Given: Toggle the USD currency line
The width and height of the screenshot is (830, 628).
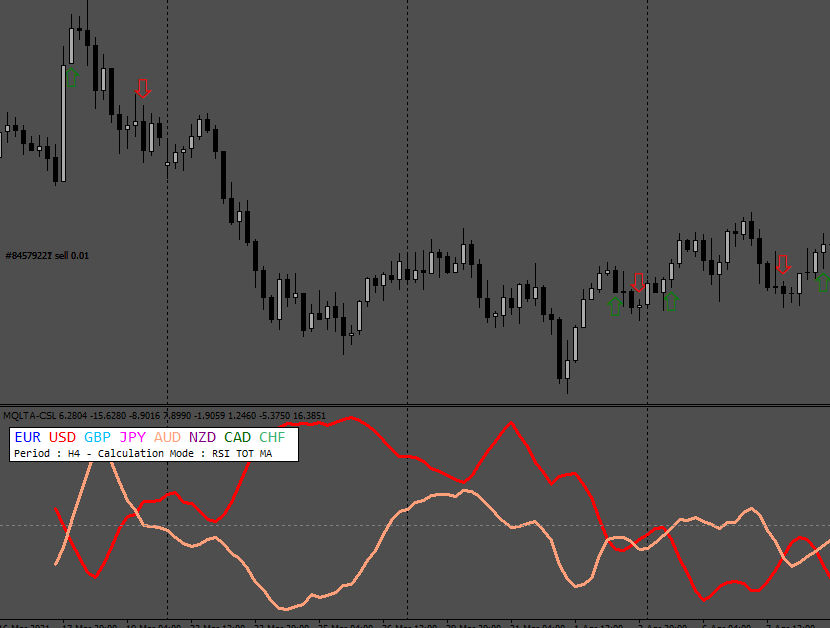Looking at the screenshot, I should coord(62,437).
